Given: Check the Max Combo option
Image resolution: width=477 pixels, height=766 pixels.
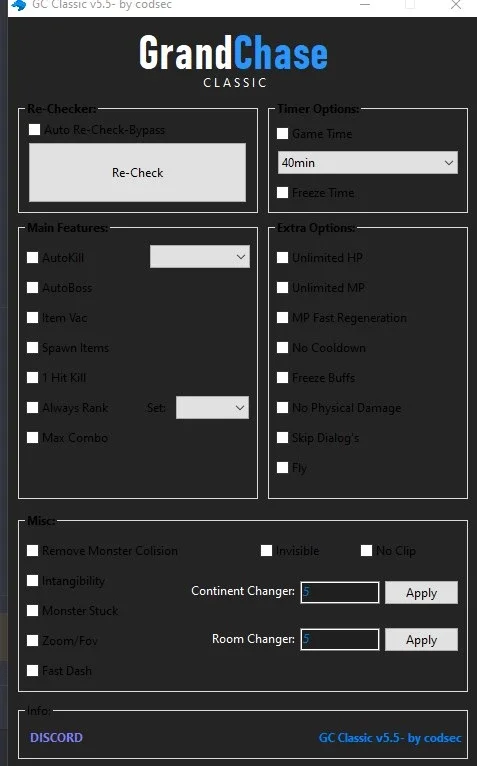Looking at the screenshot, I should 33,437.
